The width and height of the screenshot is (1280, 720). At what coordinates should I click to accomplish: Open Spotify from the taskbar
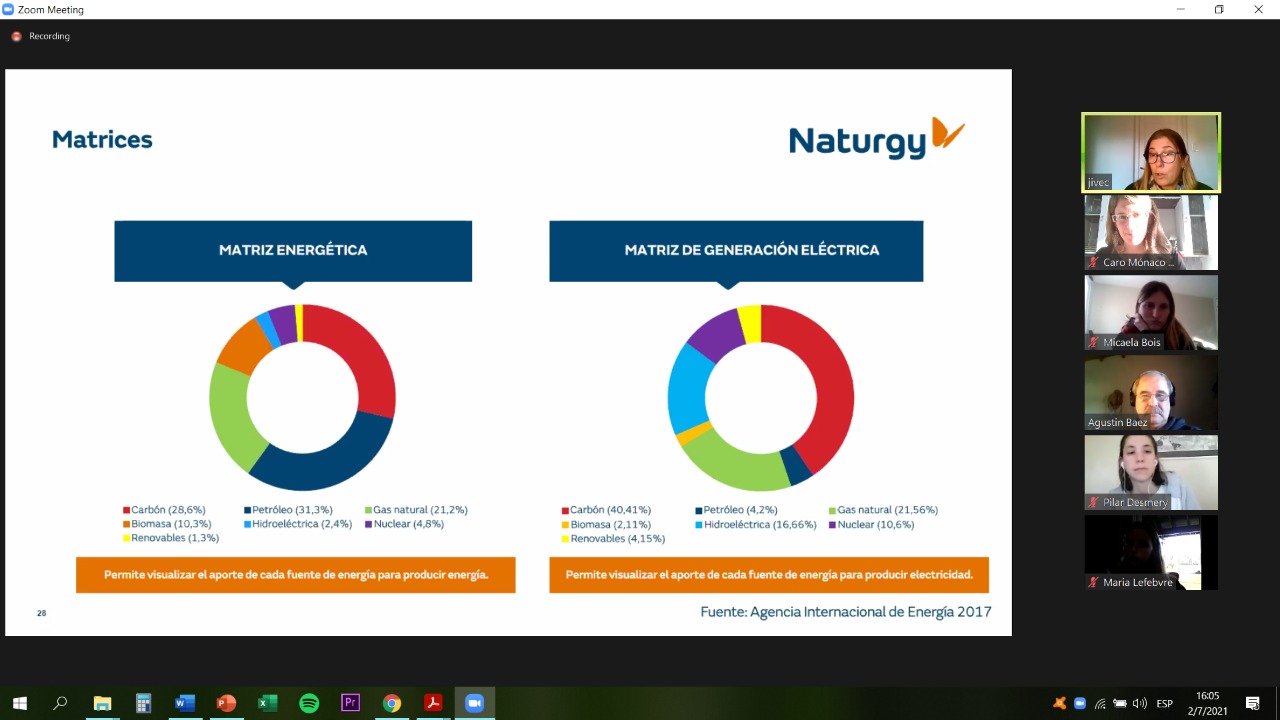pos(309,703)
